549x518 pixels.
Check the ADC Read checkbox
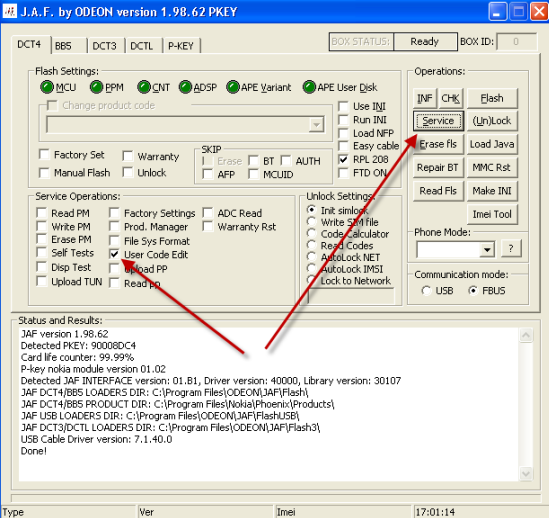pyautogui.click(x=208, y=213)
